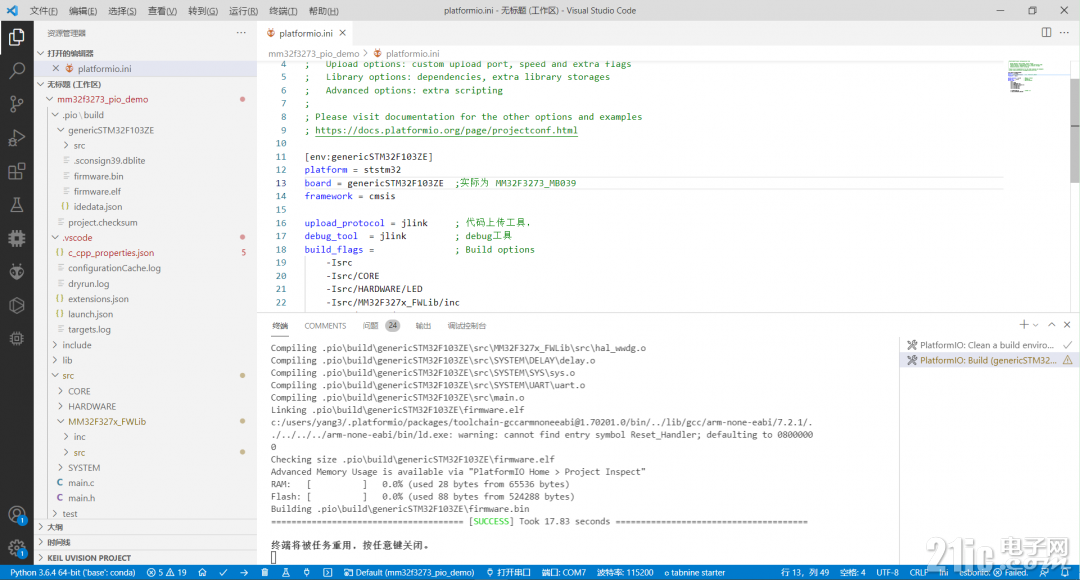Open the Source Control view
This screenshot has height=580, width=1080.
(x=17, y=104)
